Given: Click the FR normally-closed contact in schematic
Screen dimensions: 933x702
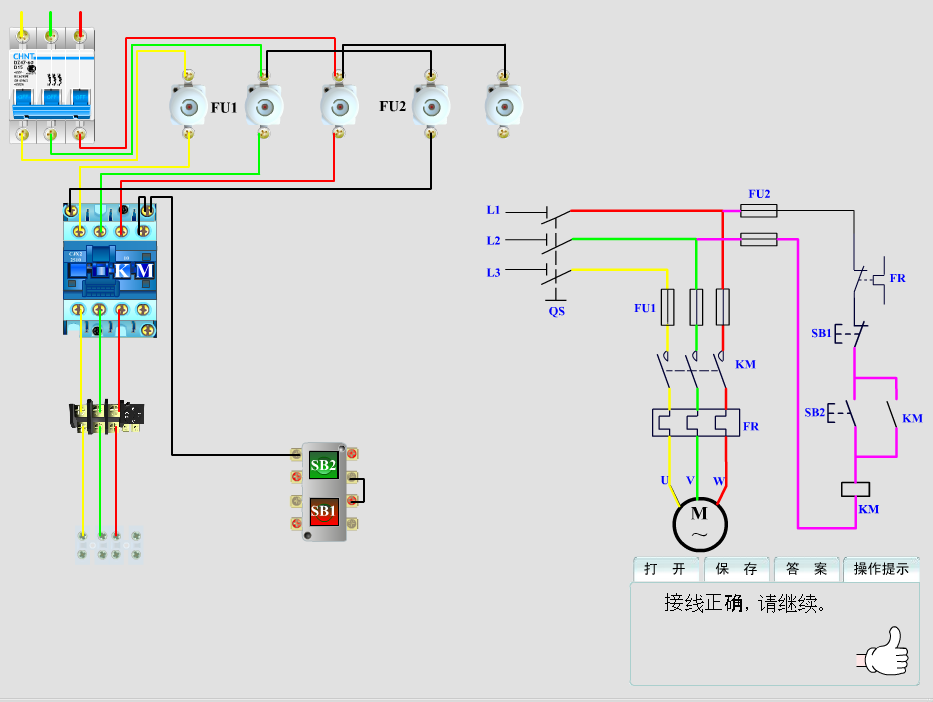Looking at the screenshot, I should tap(869, 279).
